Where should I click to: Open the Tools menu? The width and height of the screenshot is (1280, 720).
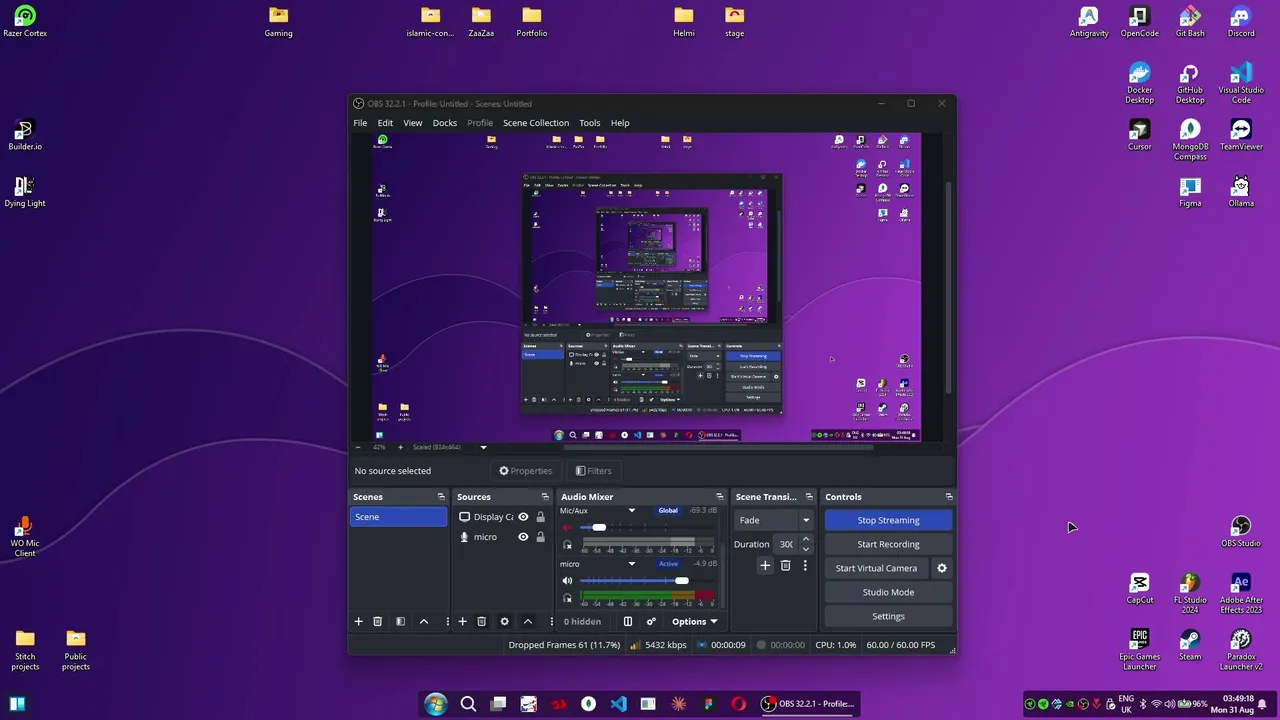point(590,123)
